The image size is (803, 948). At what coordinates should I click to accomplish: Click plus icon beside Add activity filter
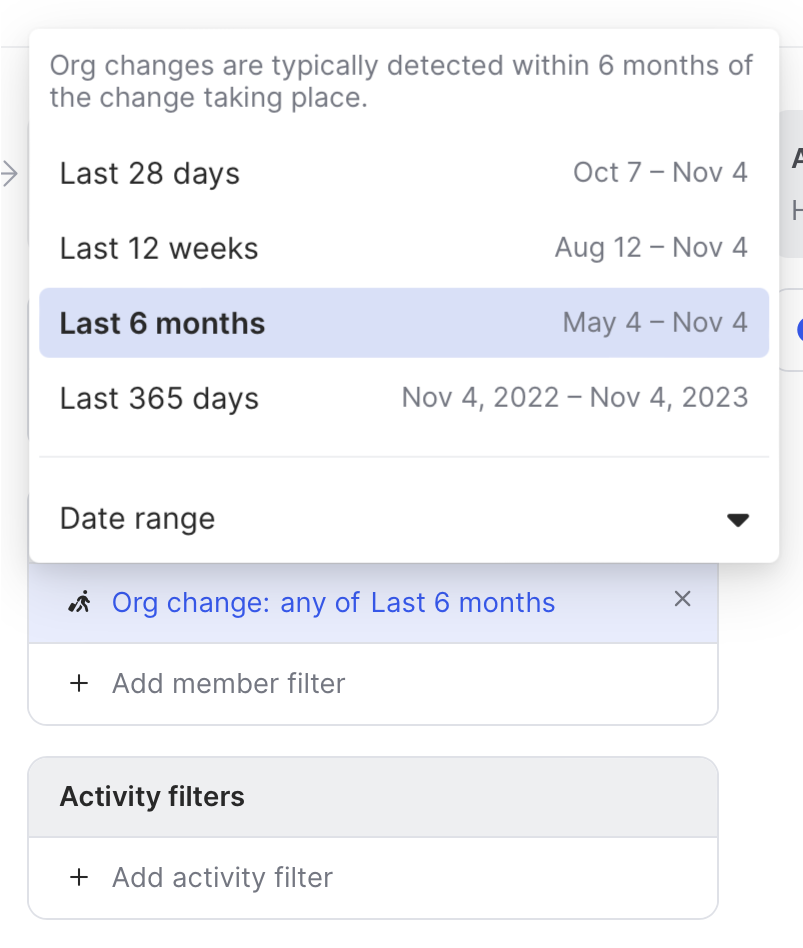[x=79, y=878]
